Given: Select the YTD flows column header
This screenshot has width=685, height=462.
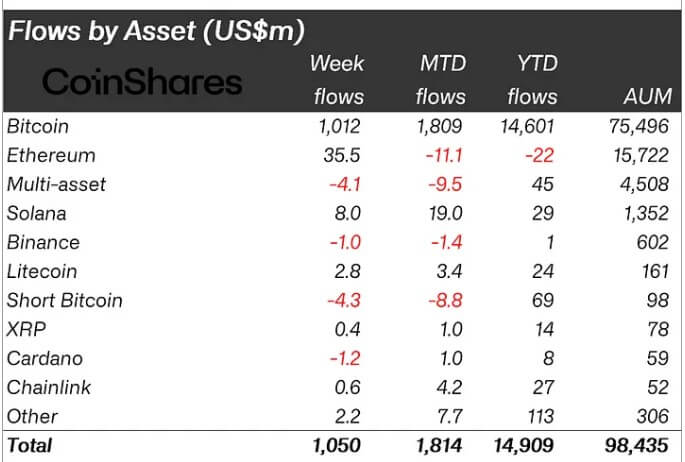Looking at the screenshot, I should pos(533,80).
